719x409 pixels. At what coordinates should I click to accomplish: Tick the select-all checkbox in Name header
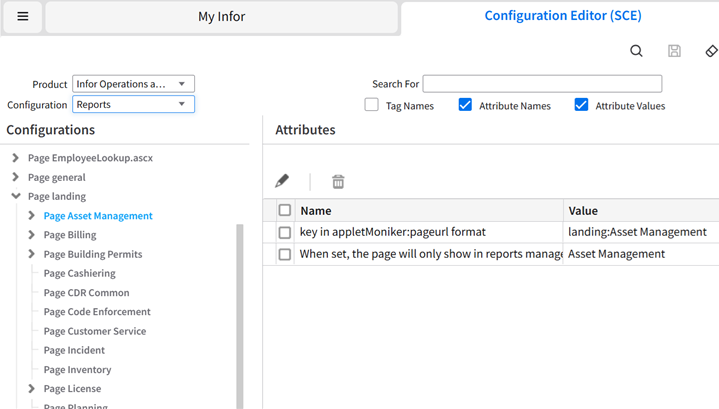(285, 210)
